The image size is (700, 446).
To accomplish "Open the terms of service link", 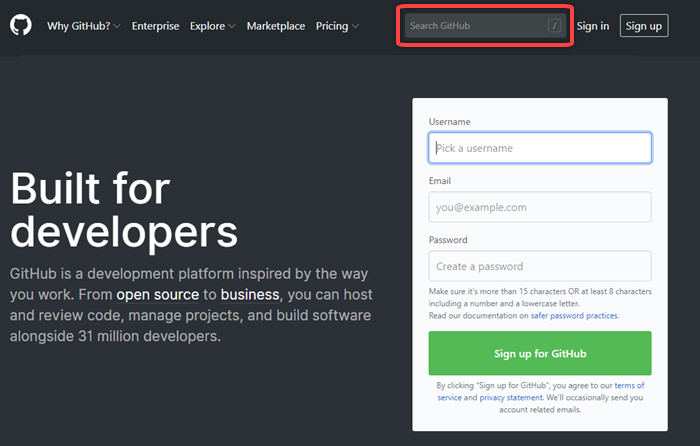I will (629, 385).
